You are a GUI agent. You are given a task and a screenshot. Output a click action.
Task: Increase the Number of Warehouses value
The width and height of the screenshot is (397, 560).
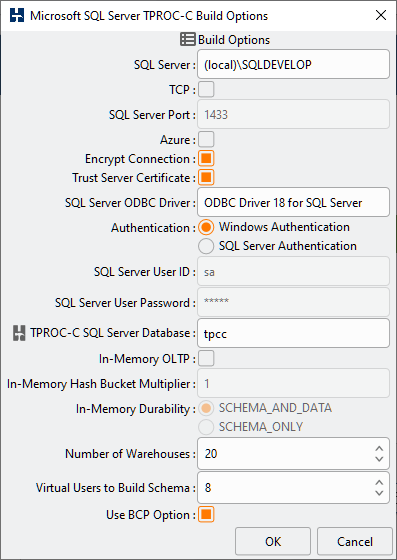tap(379, 449)
